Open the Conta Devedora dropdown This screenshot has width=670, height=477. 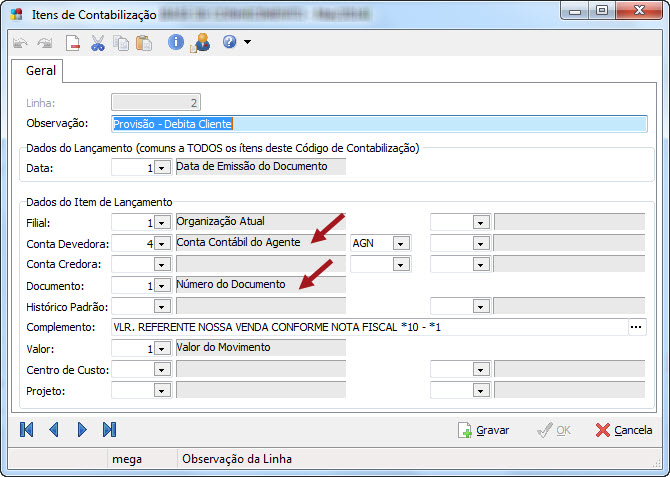point(162,243)
